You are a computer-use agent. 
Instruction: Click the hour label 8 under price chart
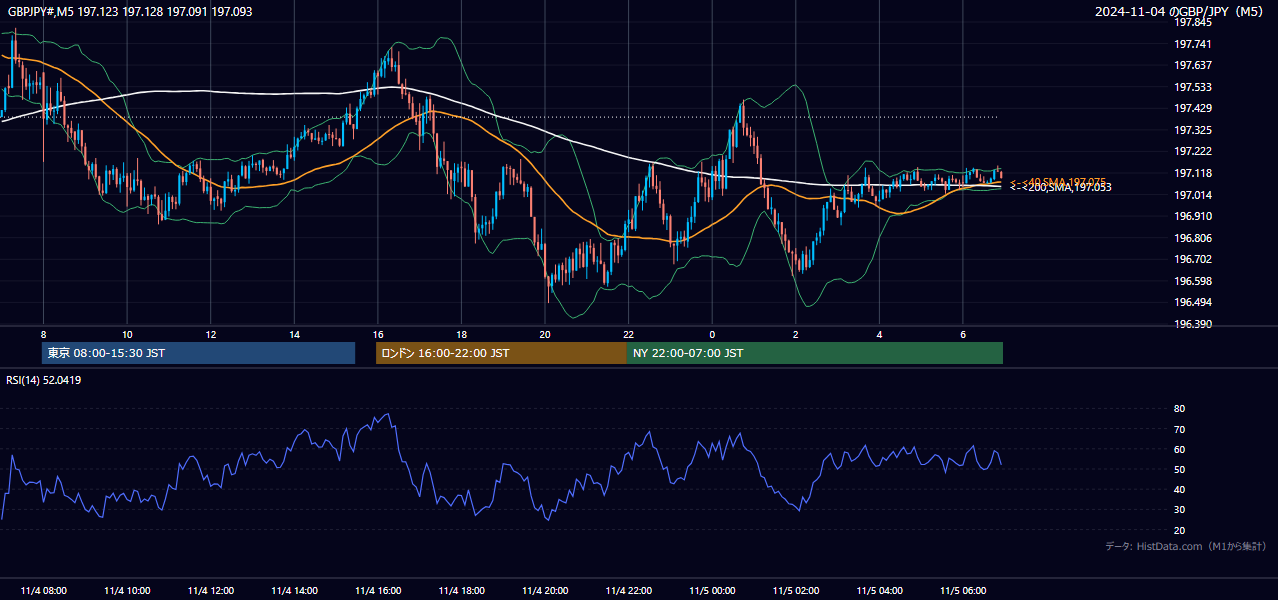coord(43,334)
